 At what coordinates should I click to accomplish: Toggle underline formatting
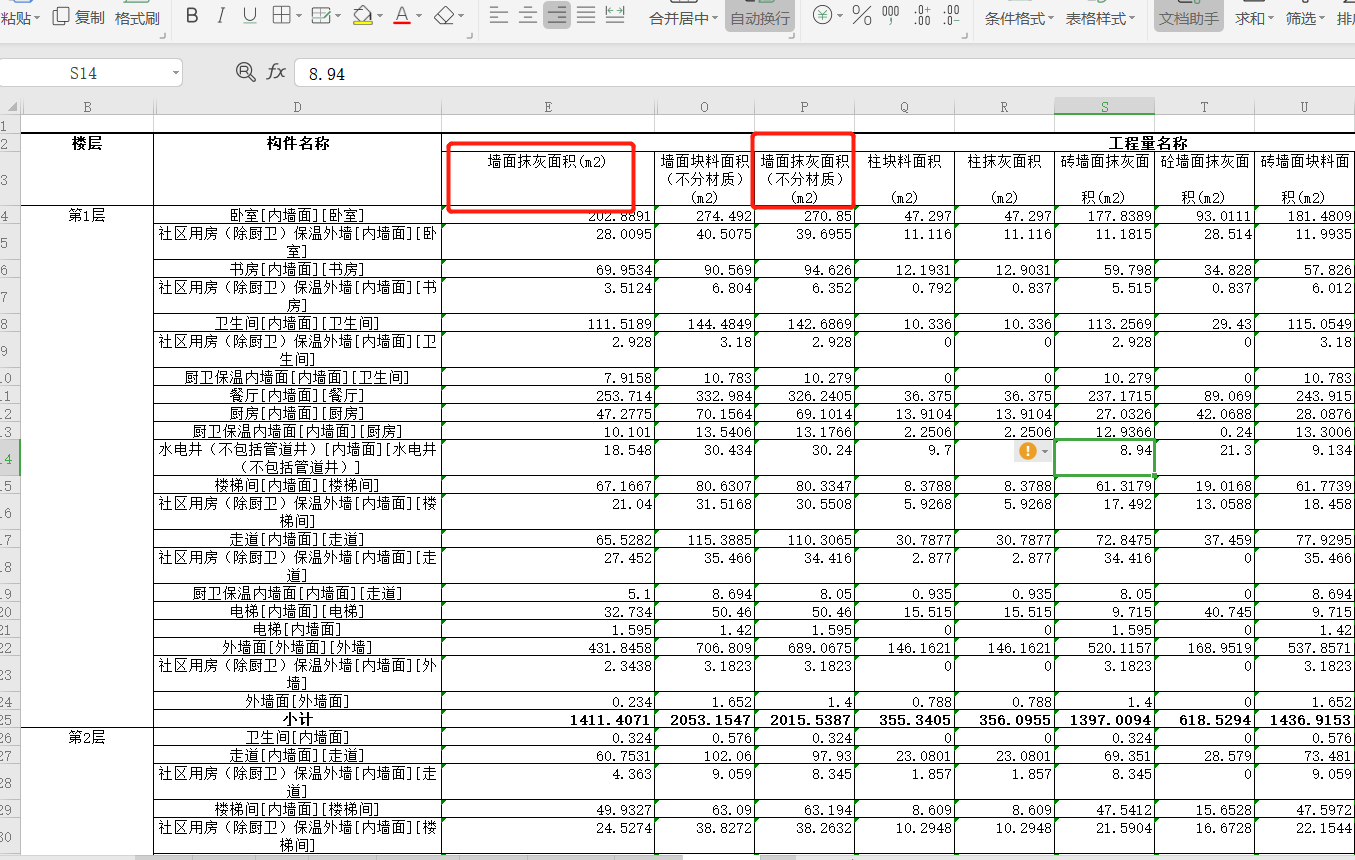click(249, 16)
